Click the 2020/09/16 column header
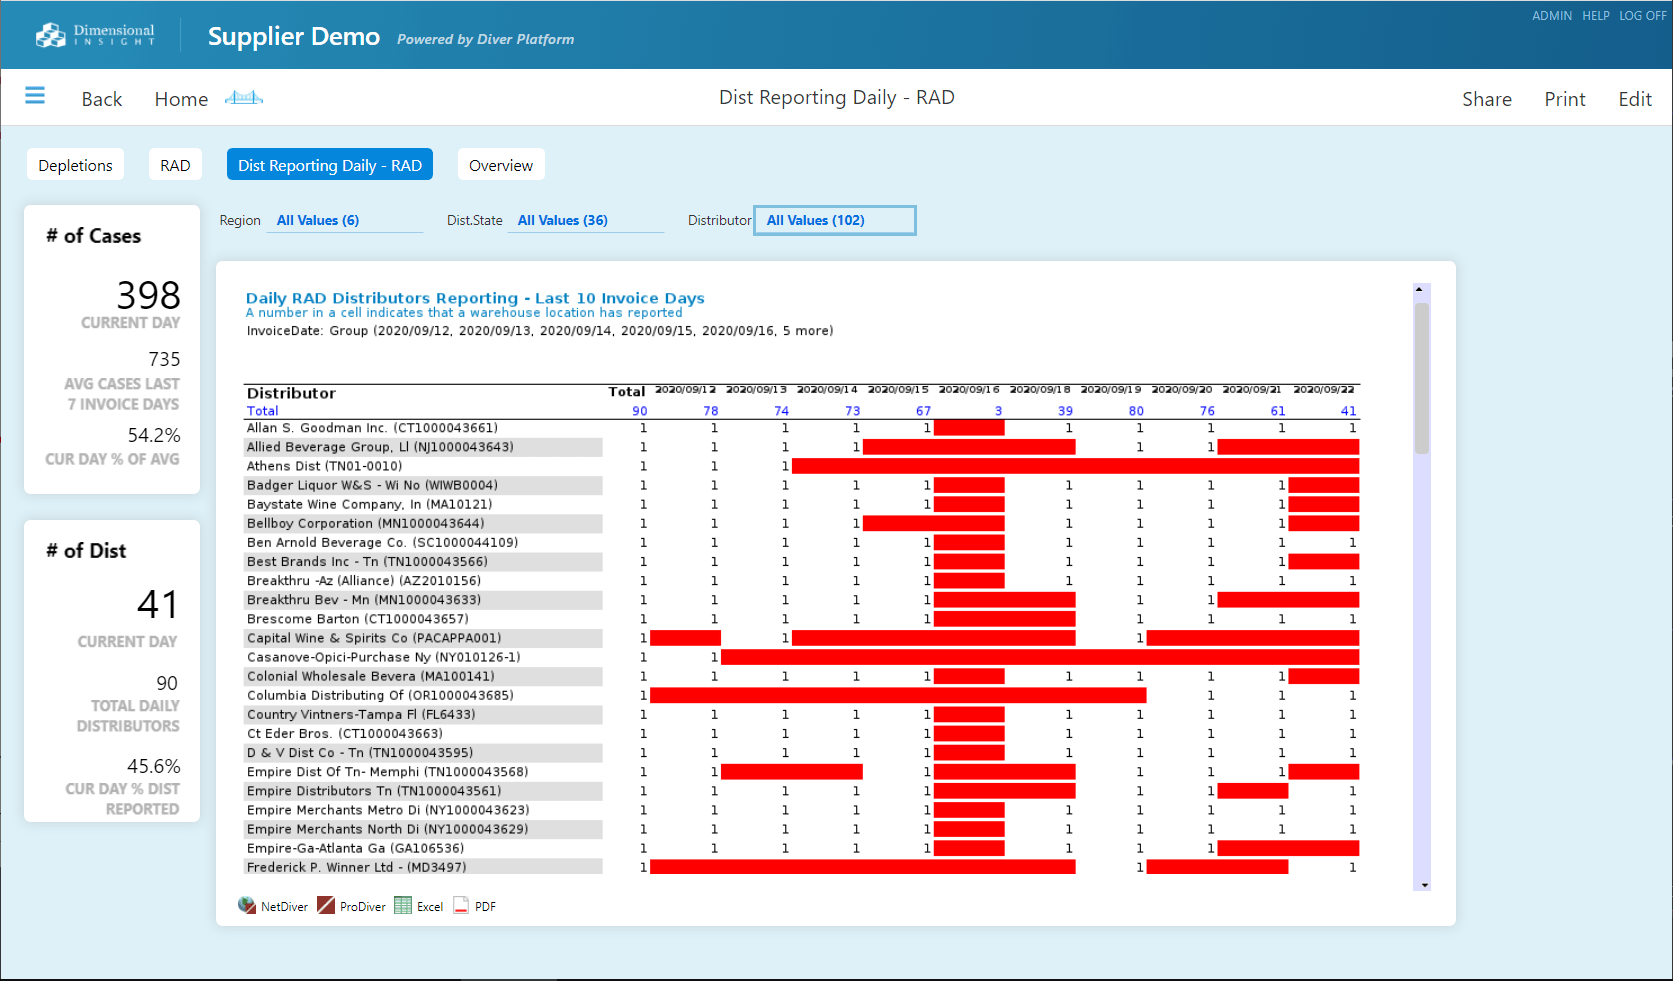 pyautogui.click(x=969, y=390)
